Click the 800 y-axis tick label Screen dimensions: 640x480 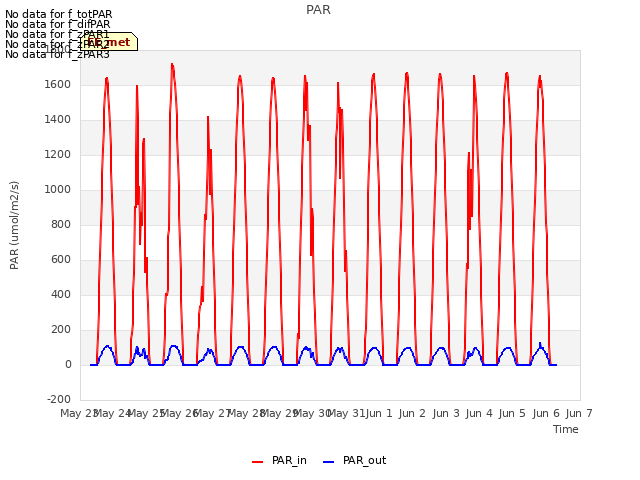point(61,224)
